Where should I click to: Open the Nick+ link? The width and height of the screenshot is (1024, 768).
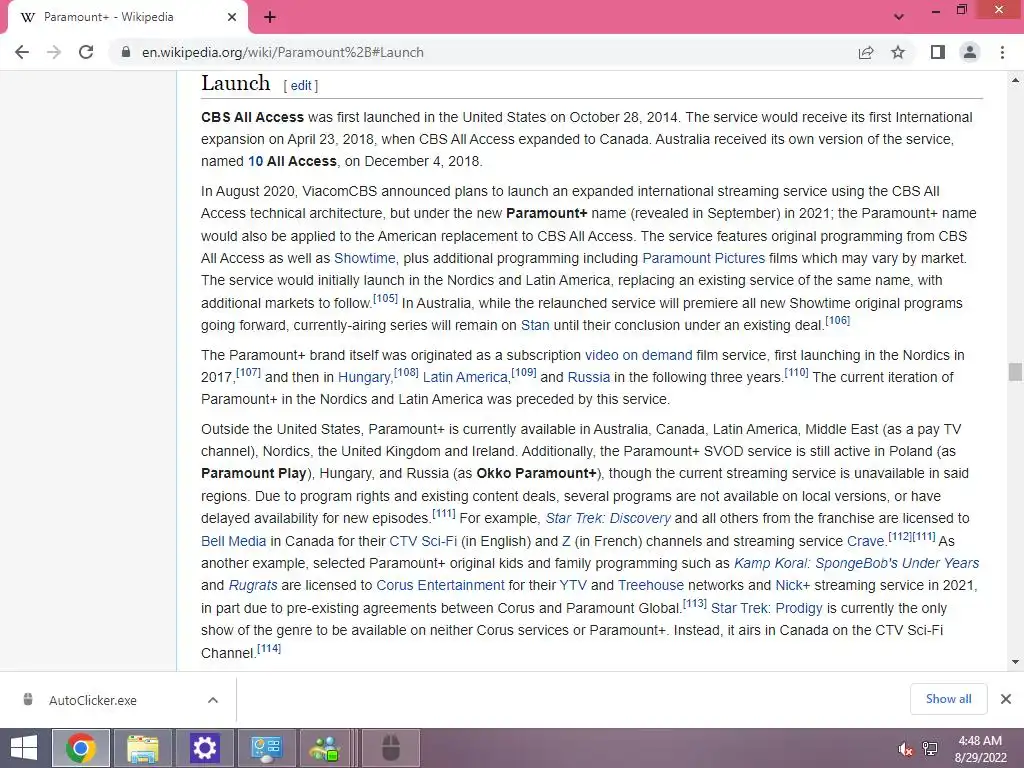792,586
